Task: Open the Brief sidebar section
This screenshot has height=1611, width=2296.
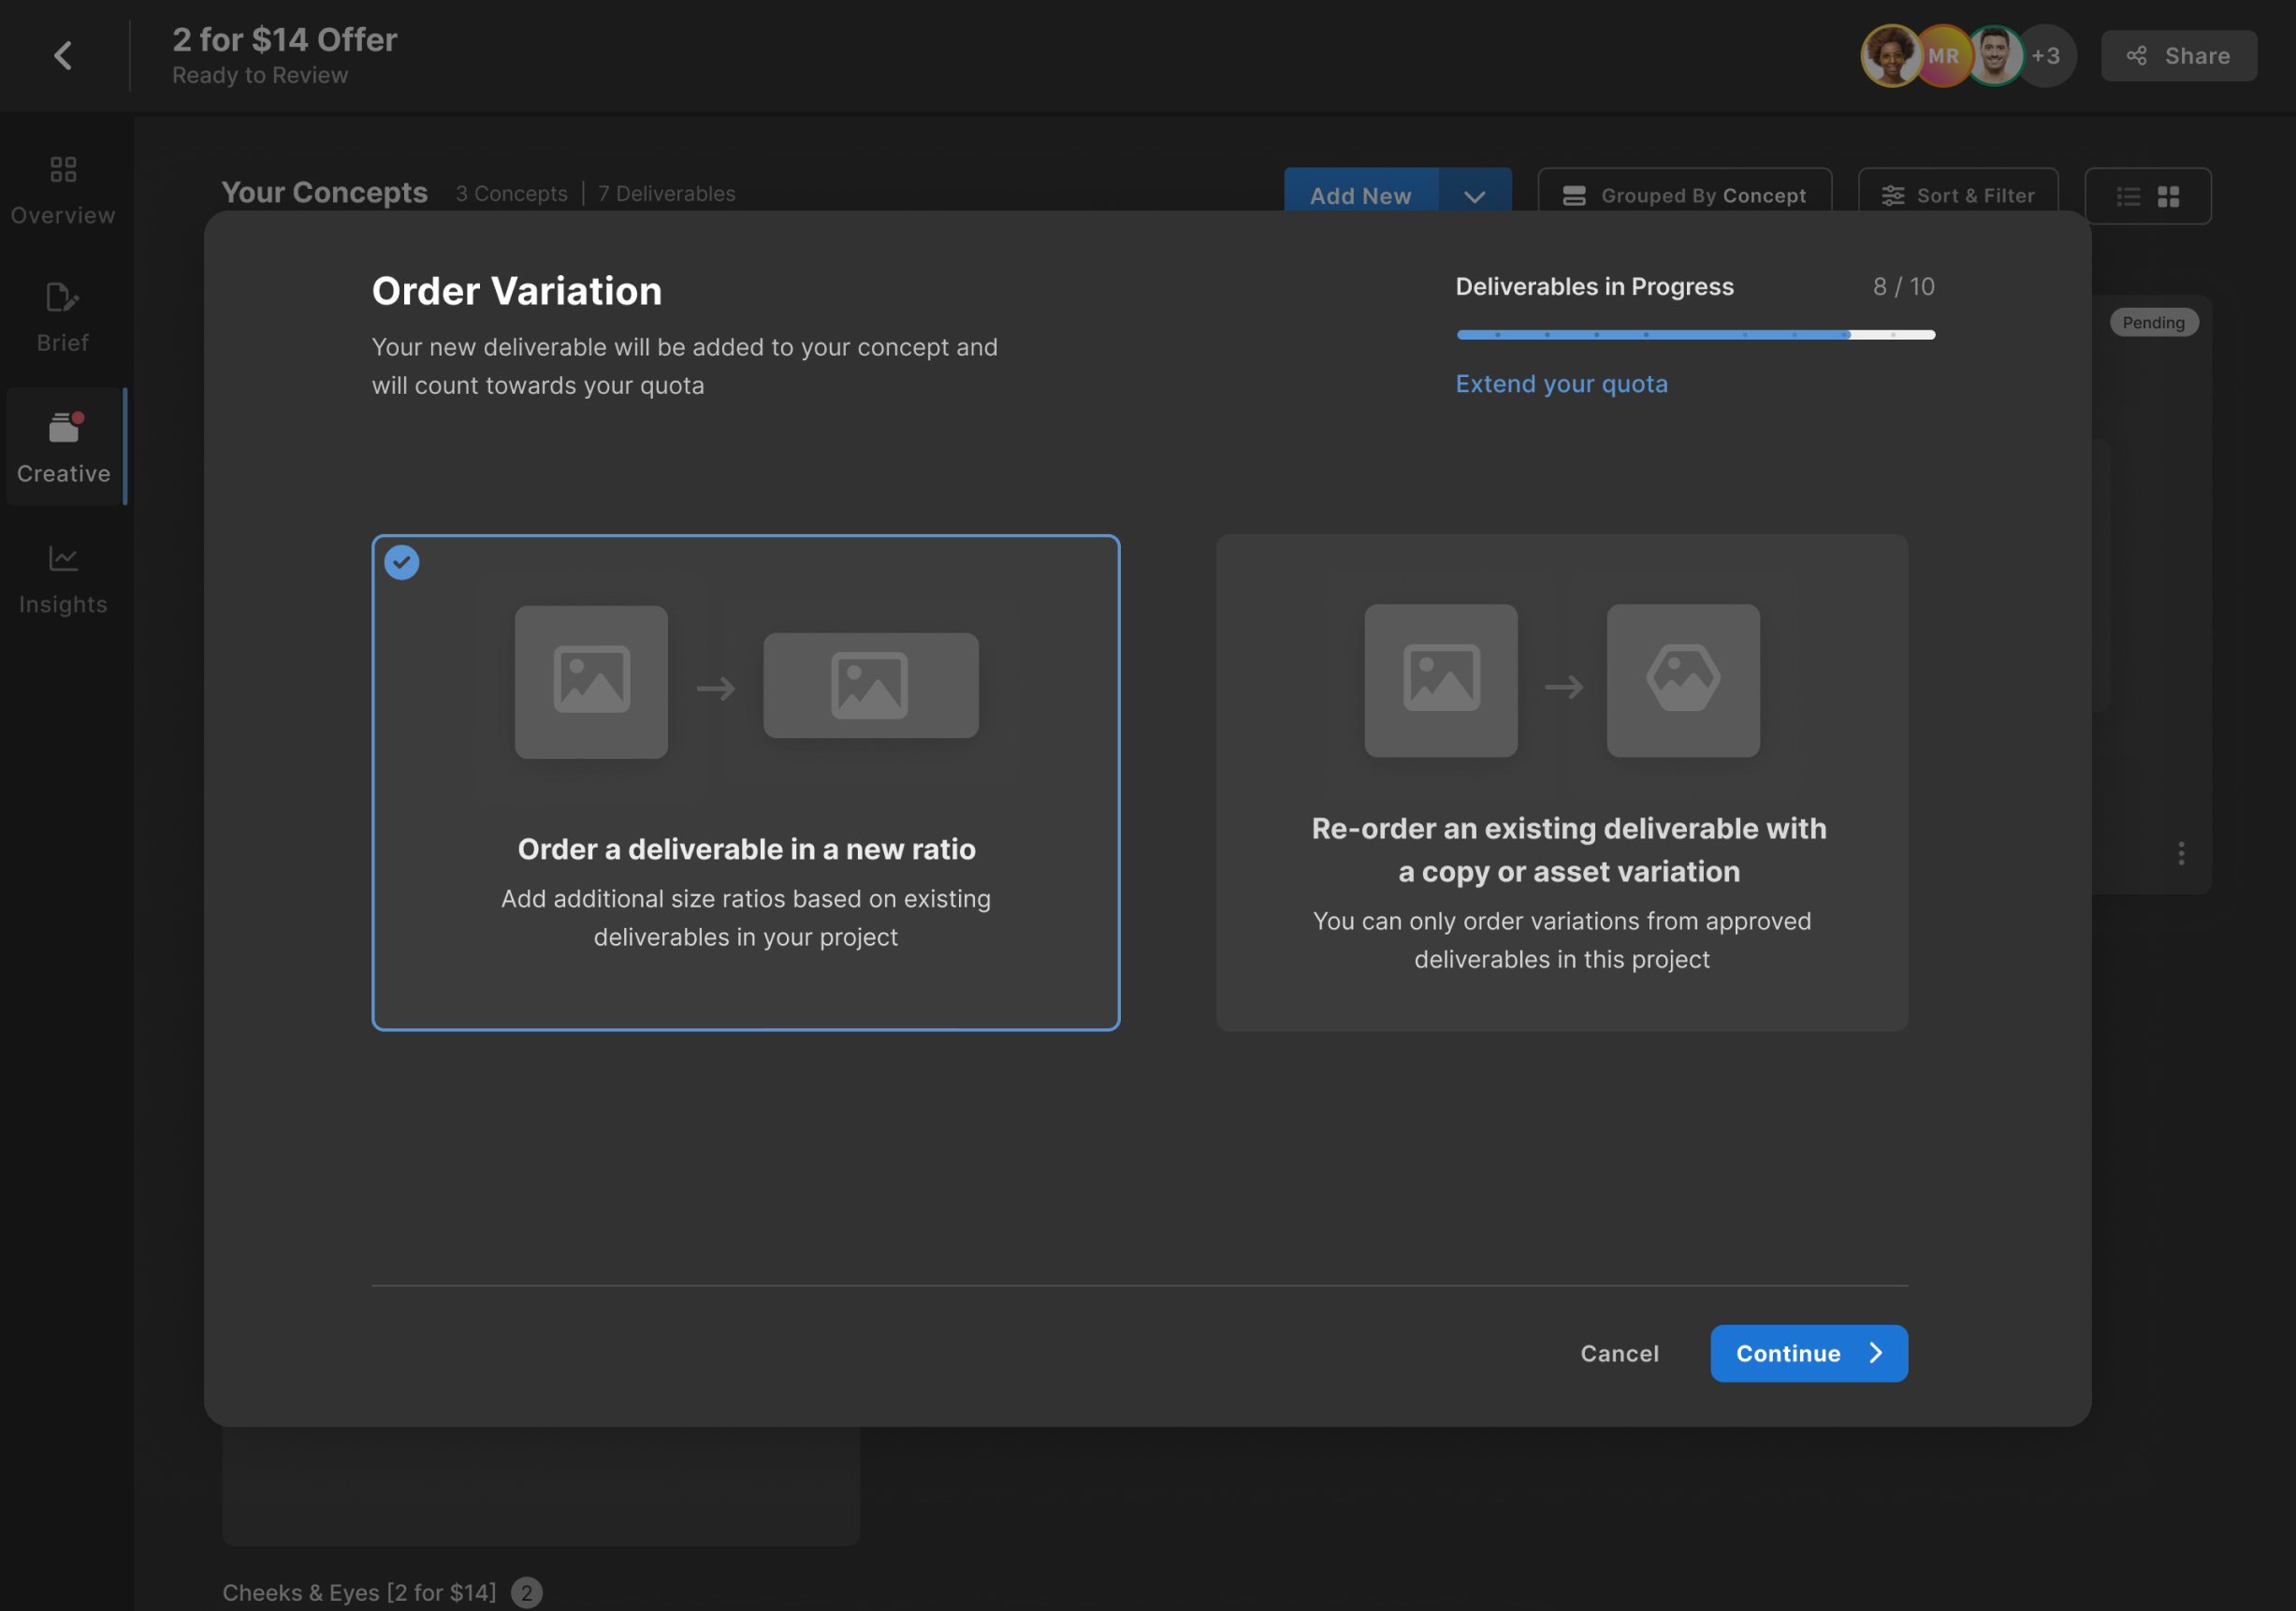Action: tap(63, 318)
